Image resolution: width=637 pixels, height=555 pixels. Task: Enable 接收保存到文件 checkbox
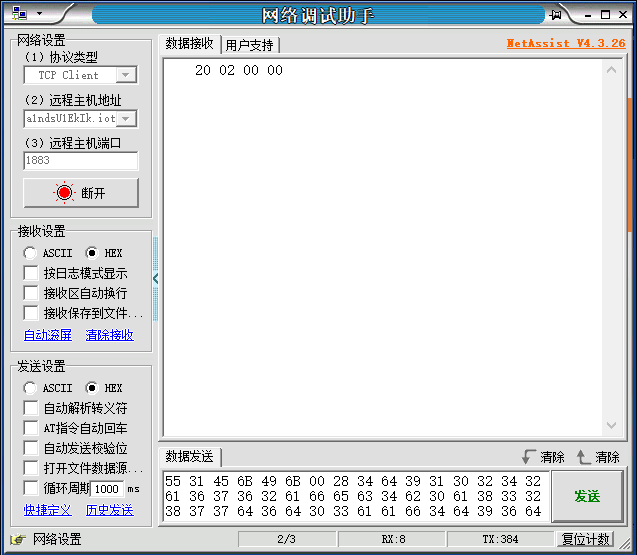tap(31, 313)
